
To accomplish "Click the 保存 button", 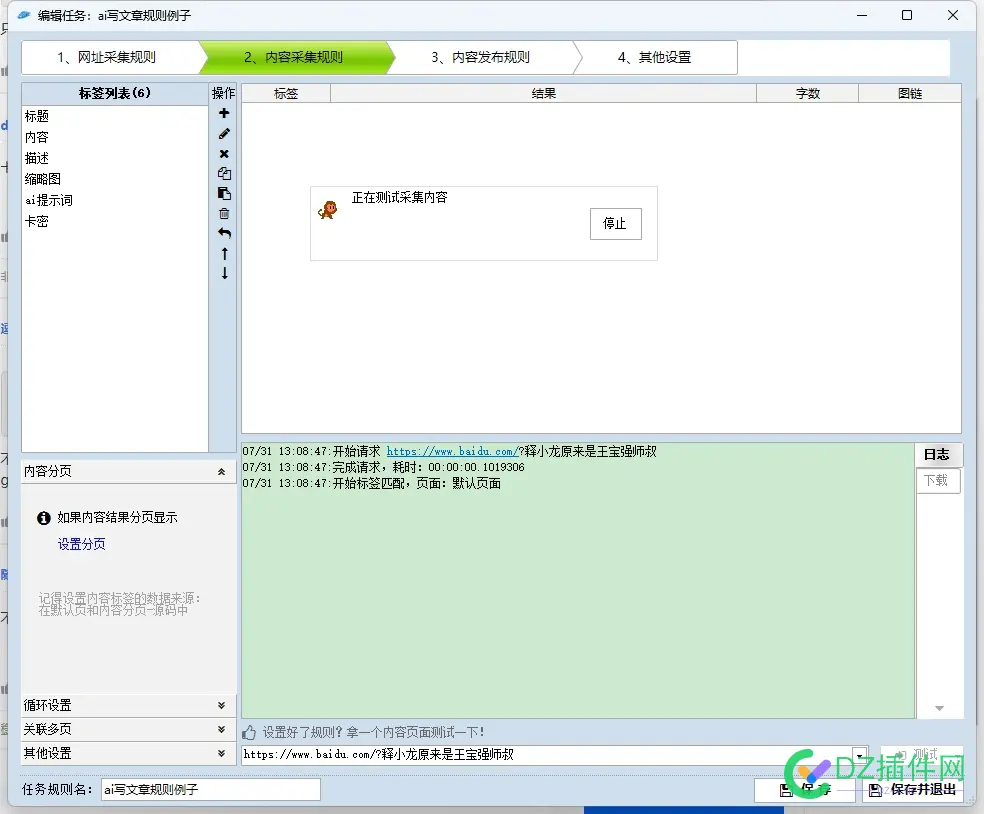I will pos(805,790).
